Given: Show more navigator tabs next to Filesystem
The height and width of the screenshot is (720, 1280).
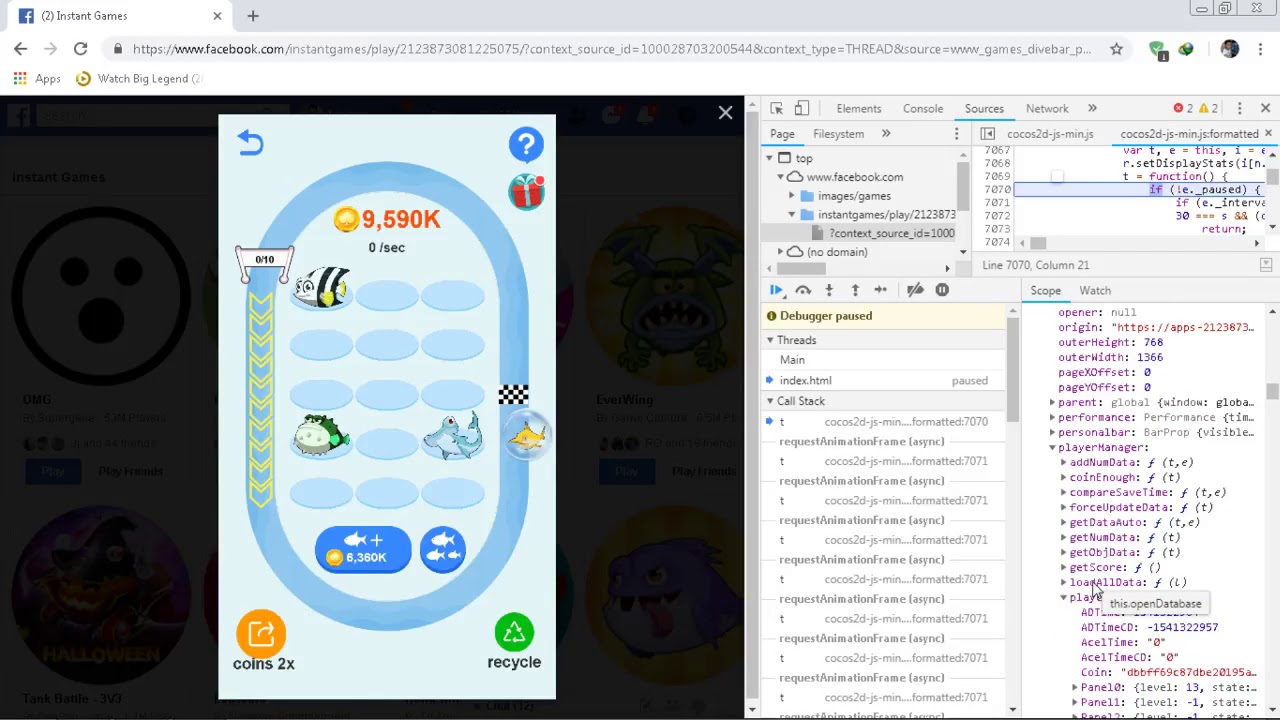Looking at the screenshot, I should [x=886, y=134].
